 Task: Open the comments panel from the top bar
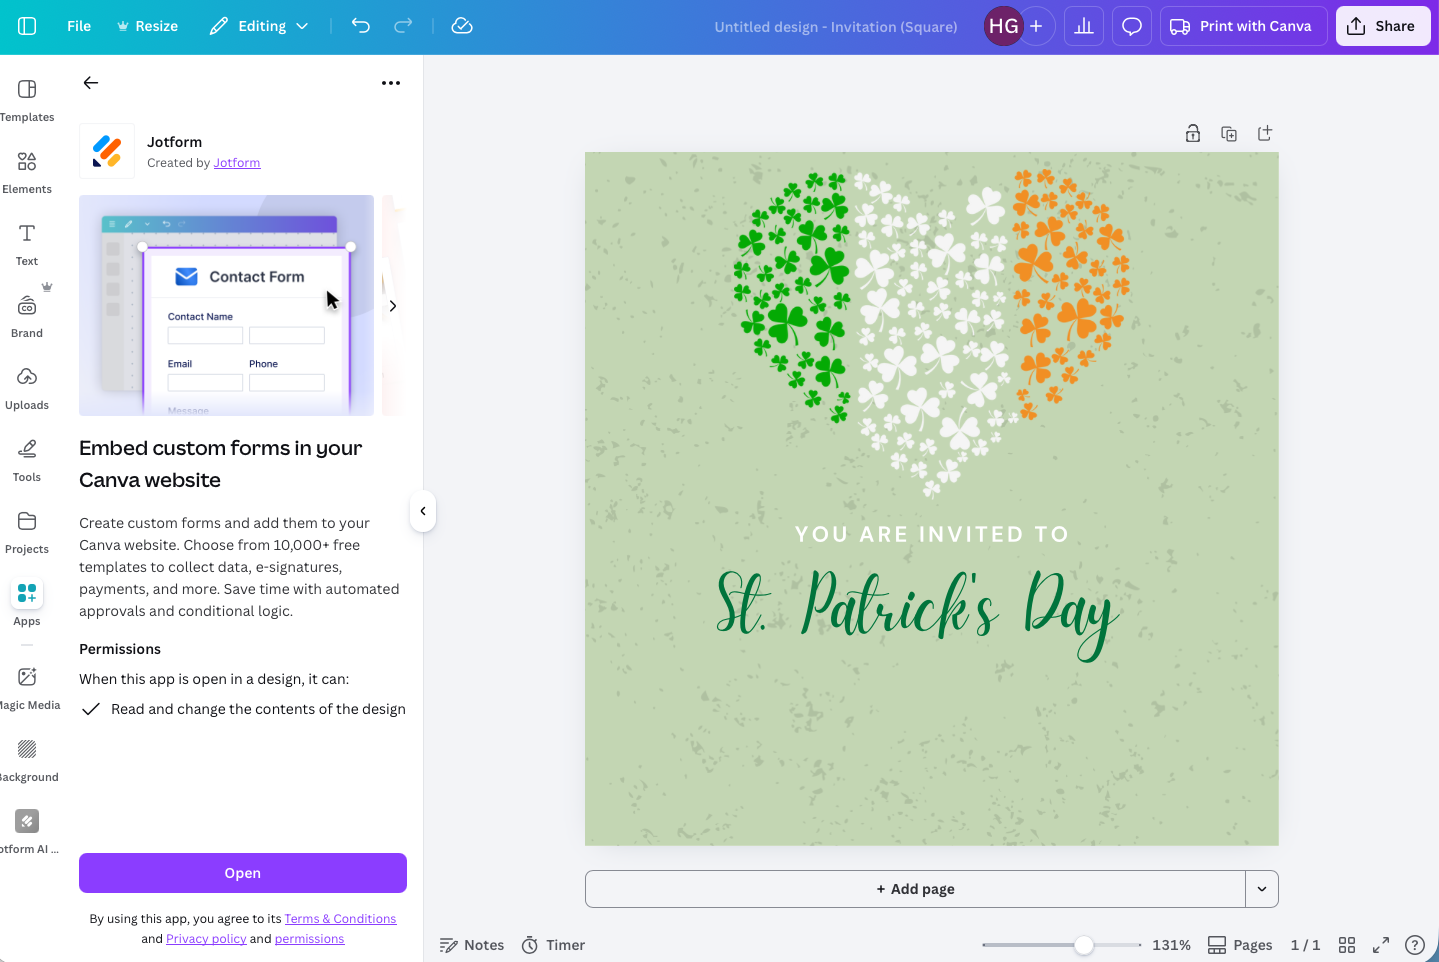tap(1131, 26)
